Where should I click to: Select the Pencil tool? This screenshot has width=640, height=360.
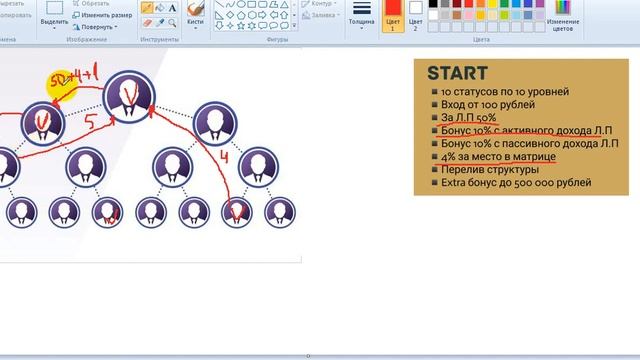[x=147, y=8]
